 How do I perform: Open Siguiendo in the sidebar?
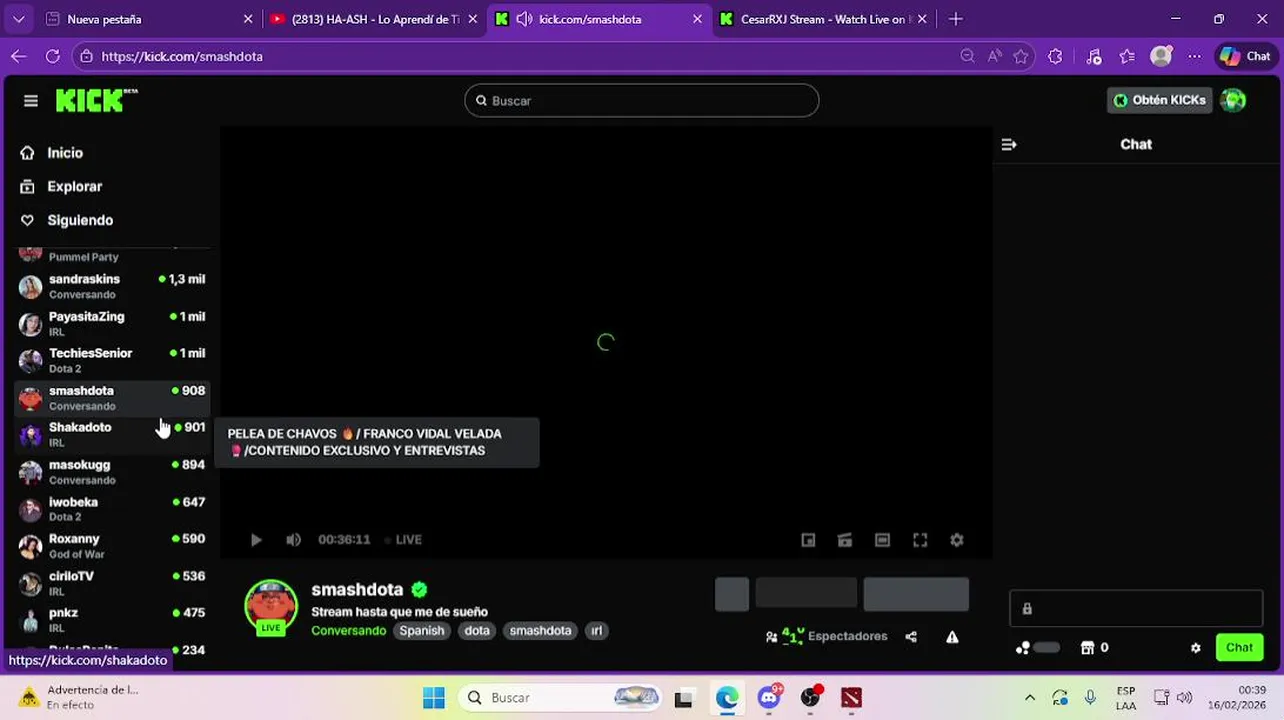click(x=80, y=221)
